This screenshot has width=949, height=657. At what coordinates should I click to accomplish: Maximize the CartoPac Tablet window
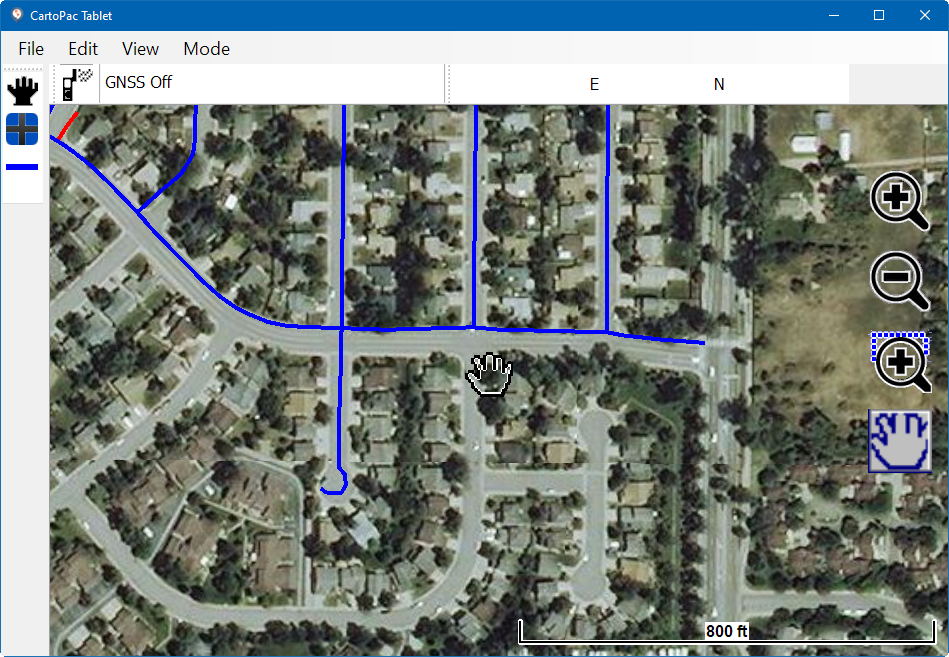pos(879,15)
